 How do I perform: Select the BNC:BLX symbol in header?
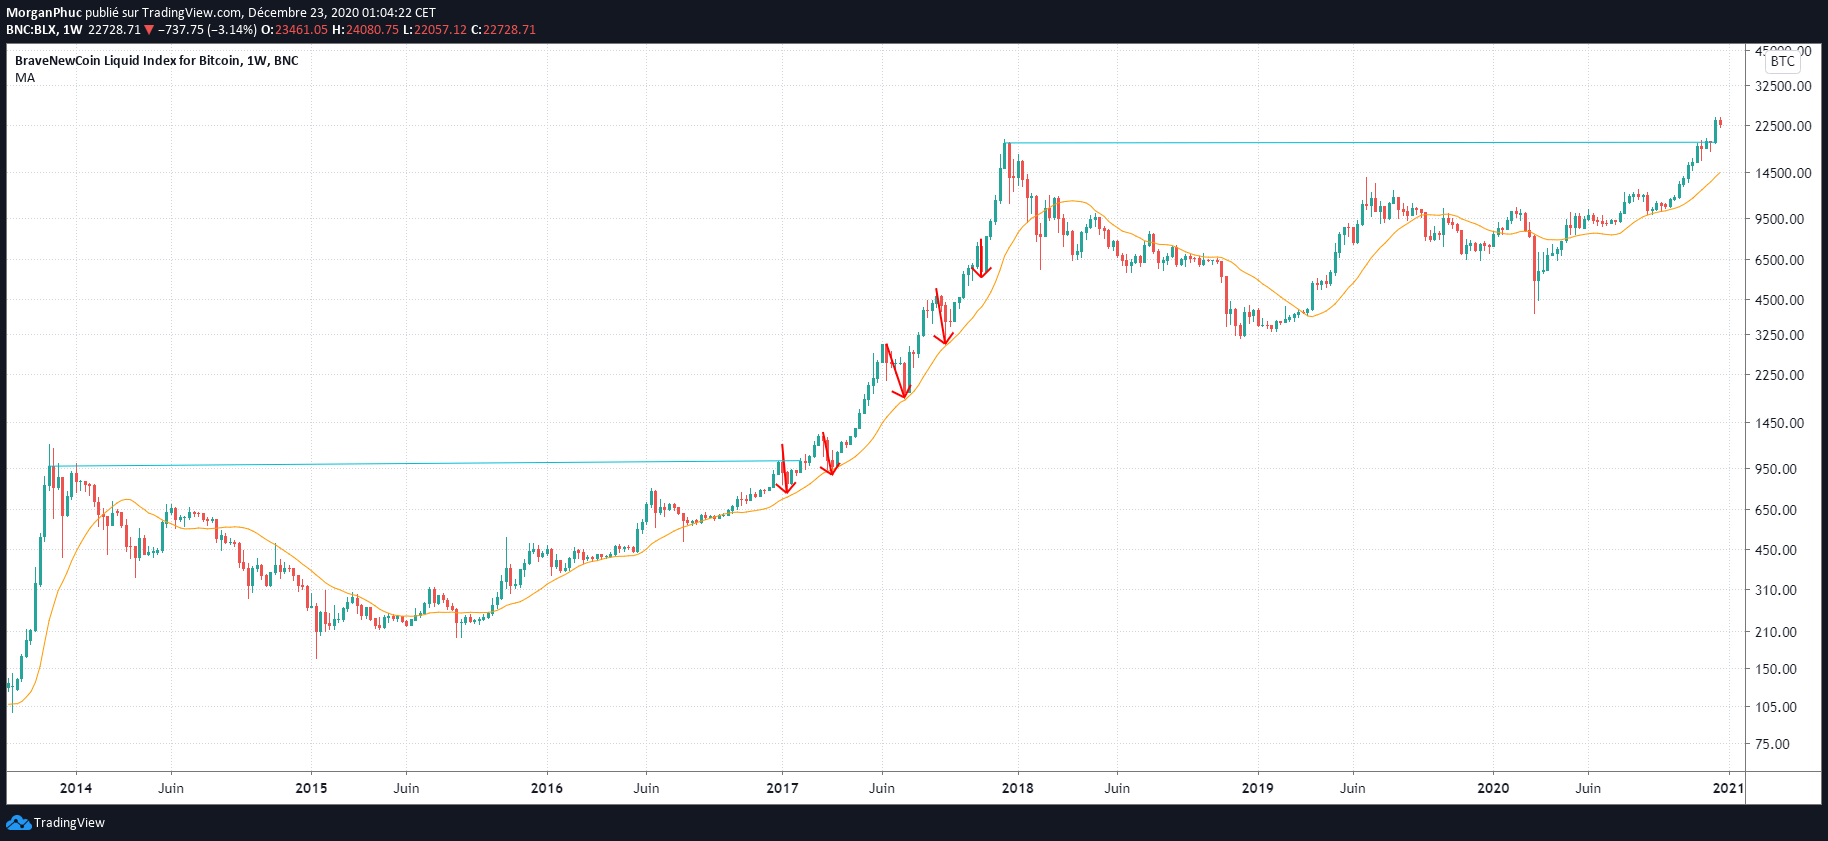coord(31,30)
